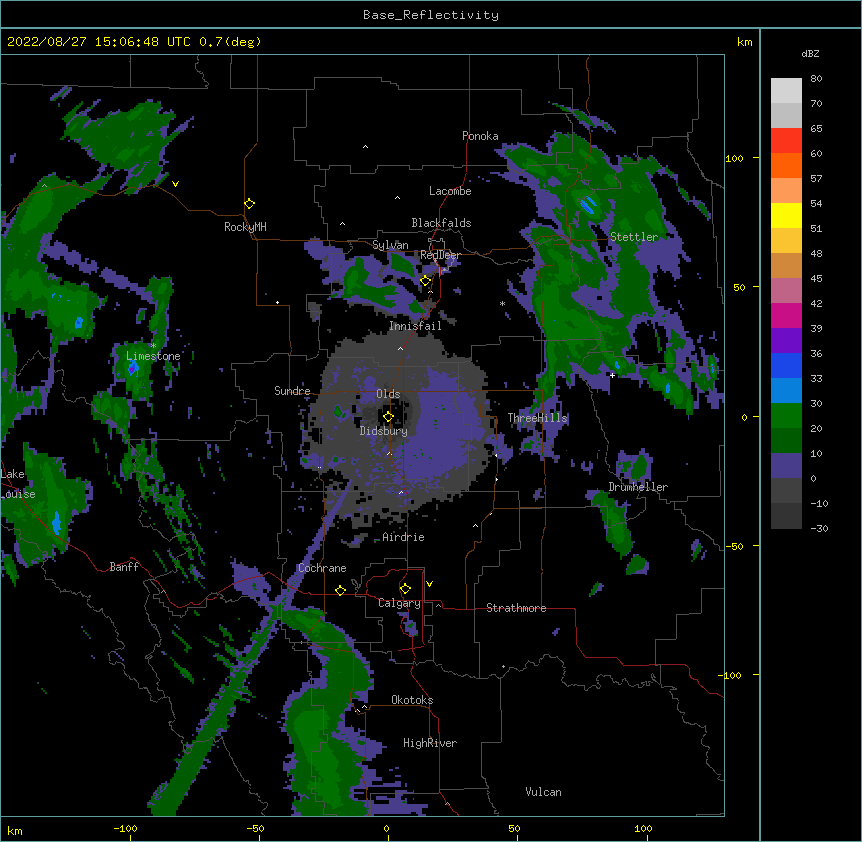
Task: Select the yellow 54 dBZ color swatch
Action: (786, 215)
